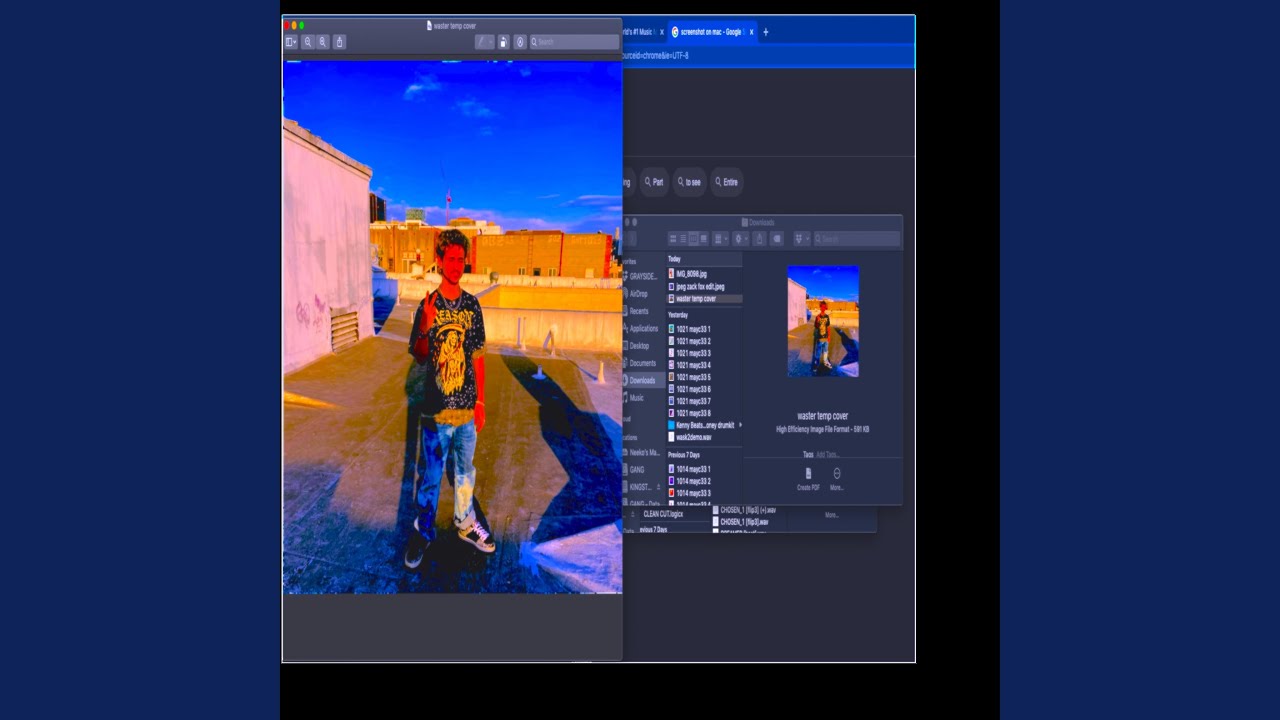This screenshot has width=1280, height=720.
Task: Focus Finder Downloads Search field
Action: pos(857,239)
